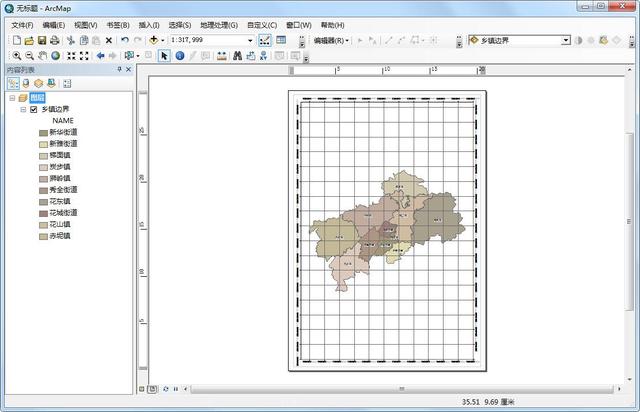The height and width of the screenshot is (412, 640).
Task: Pause map drawing
Action: [x=176, y=389]
